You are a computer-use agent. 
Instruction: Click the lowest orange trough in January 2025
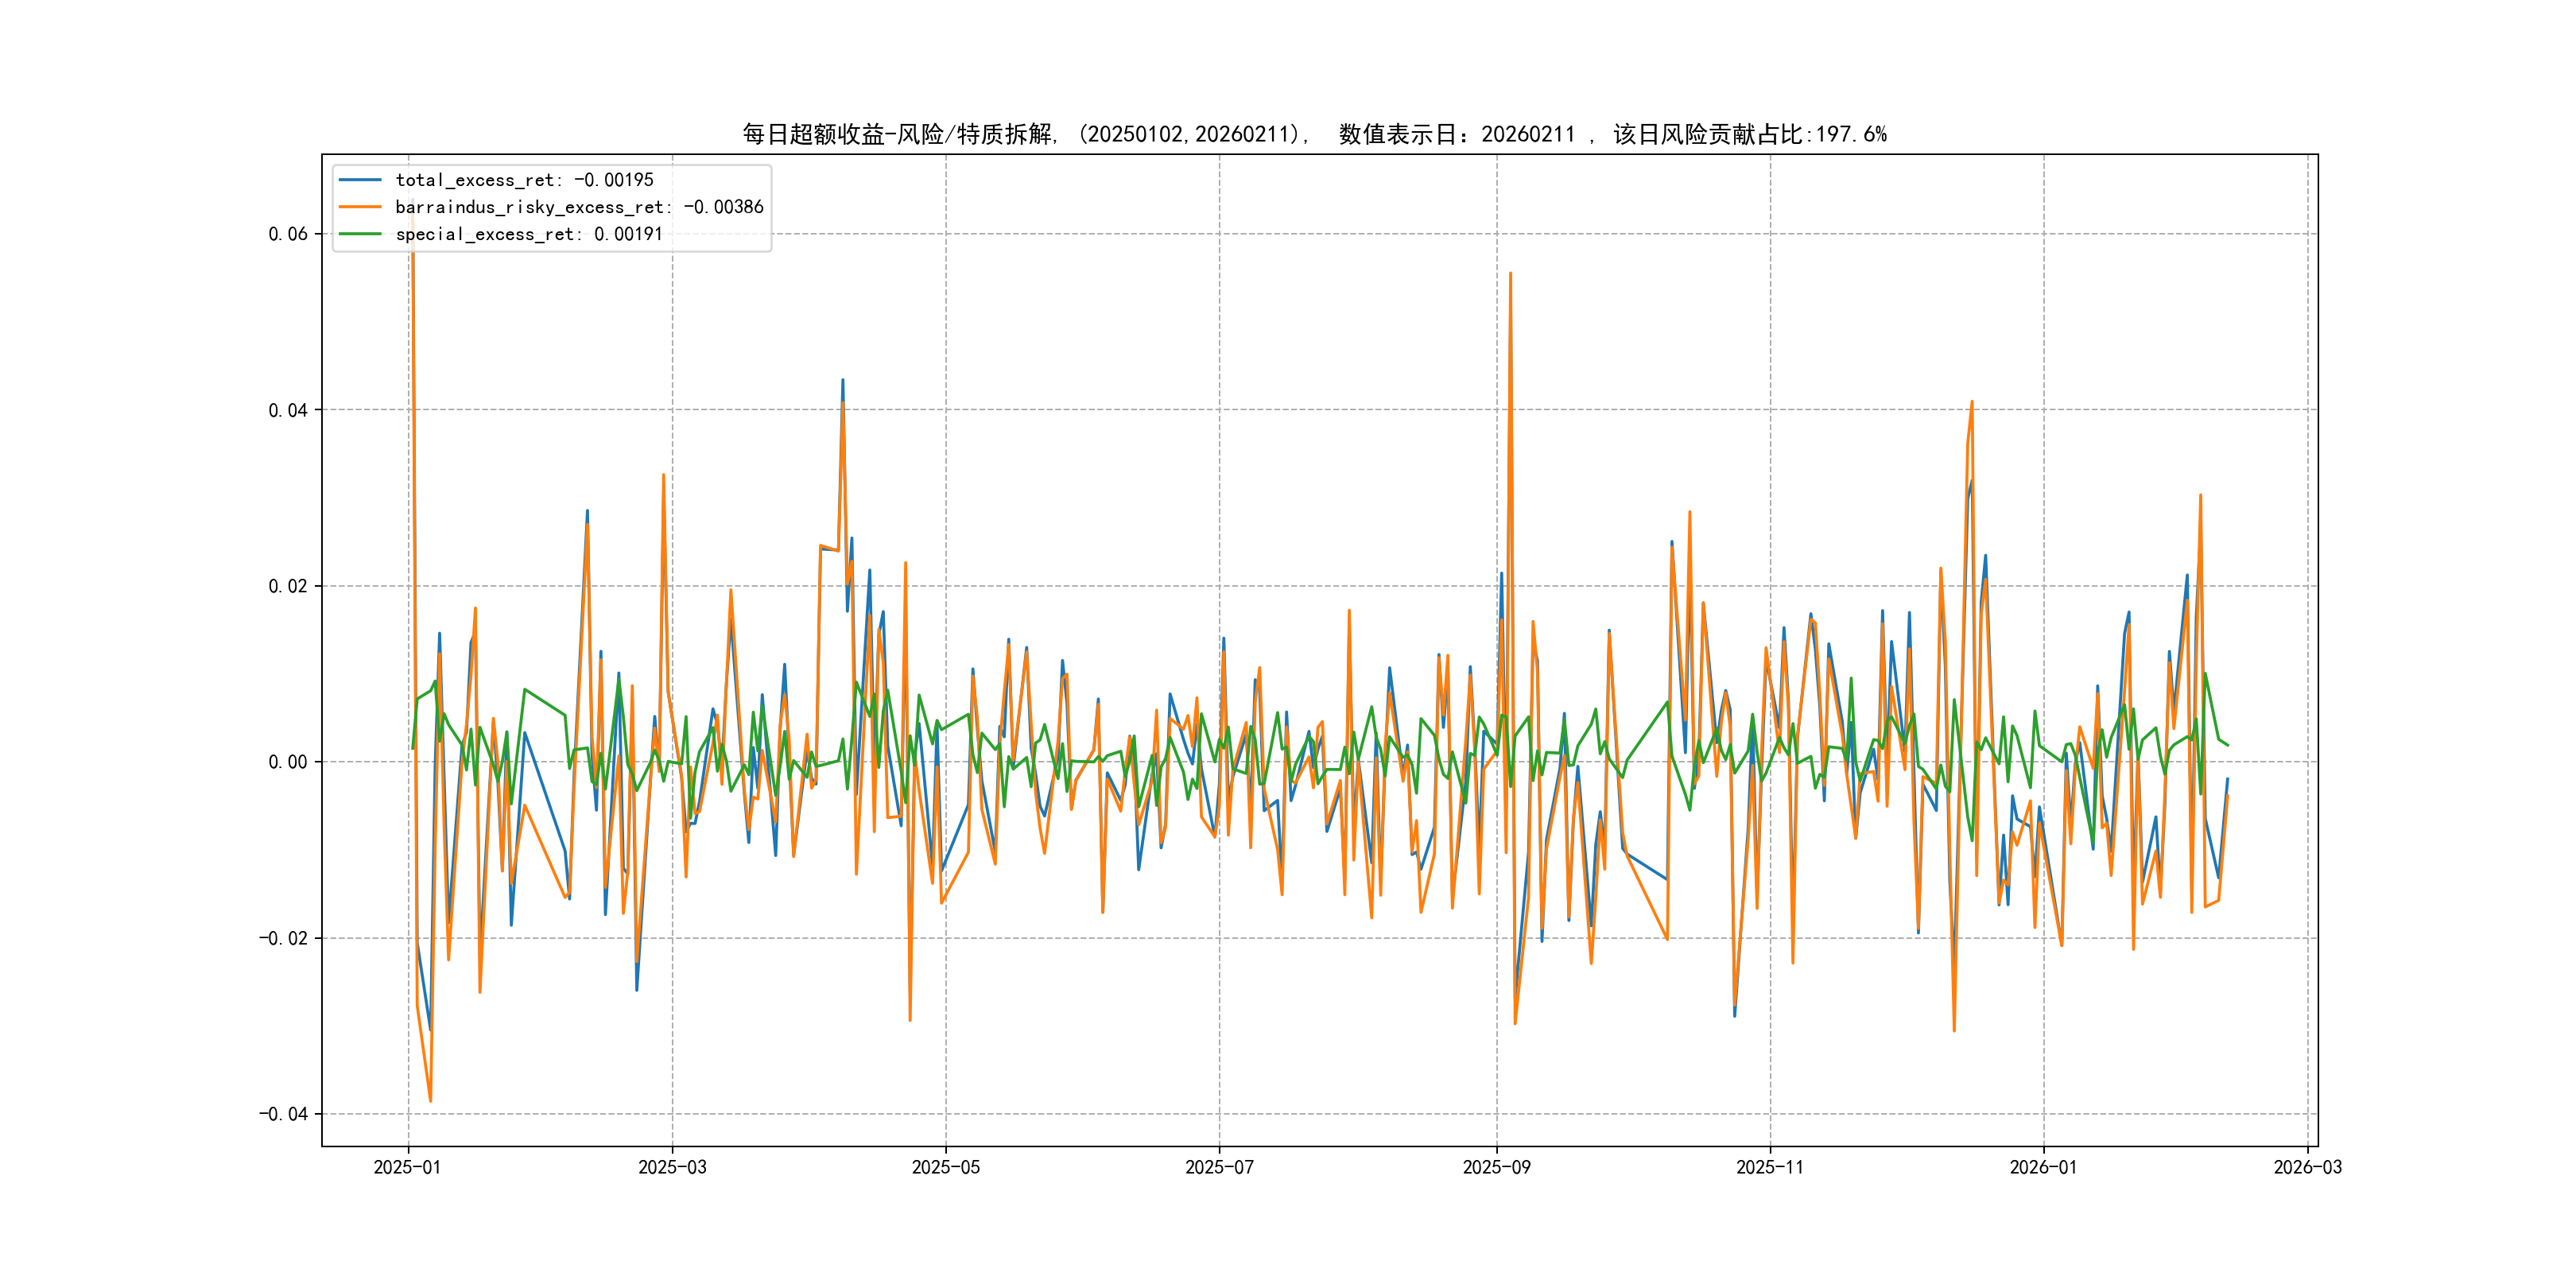[430, 1100]
